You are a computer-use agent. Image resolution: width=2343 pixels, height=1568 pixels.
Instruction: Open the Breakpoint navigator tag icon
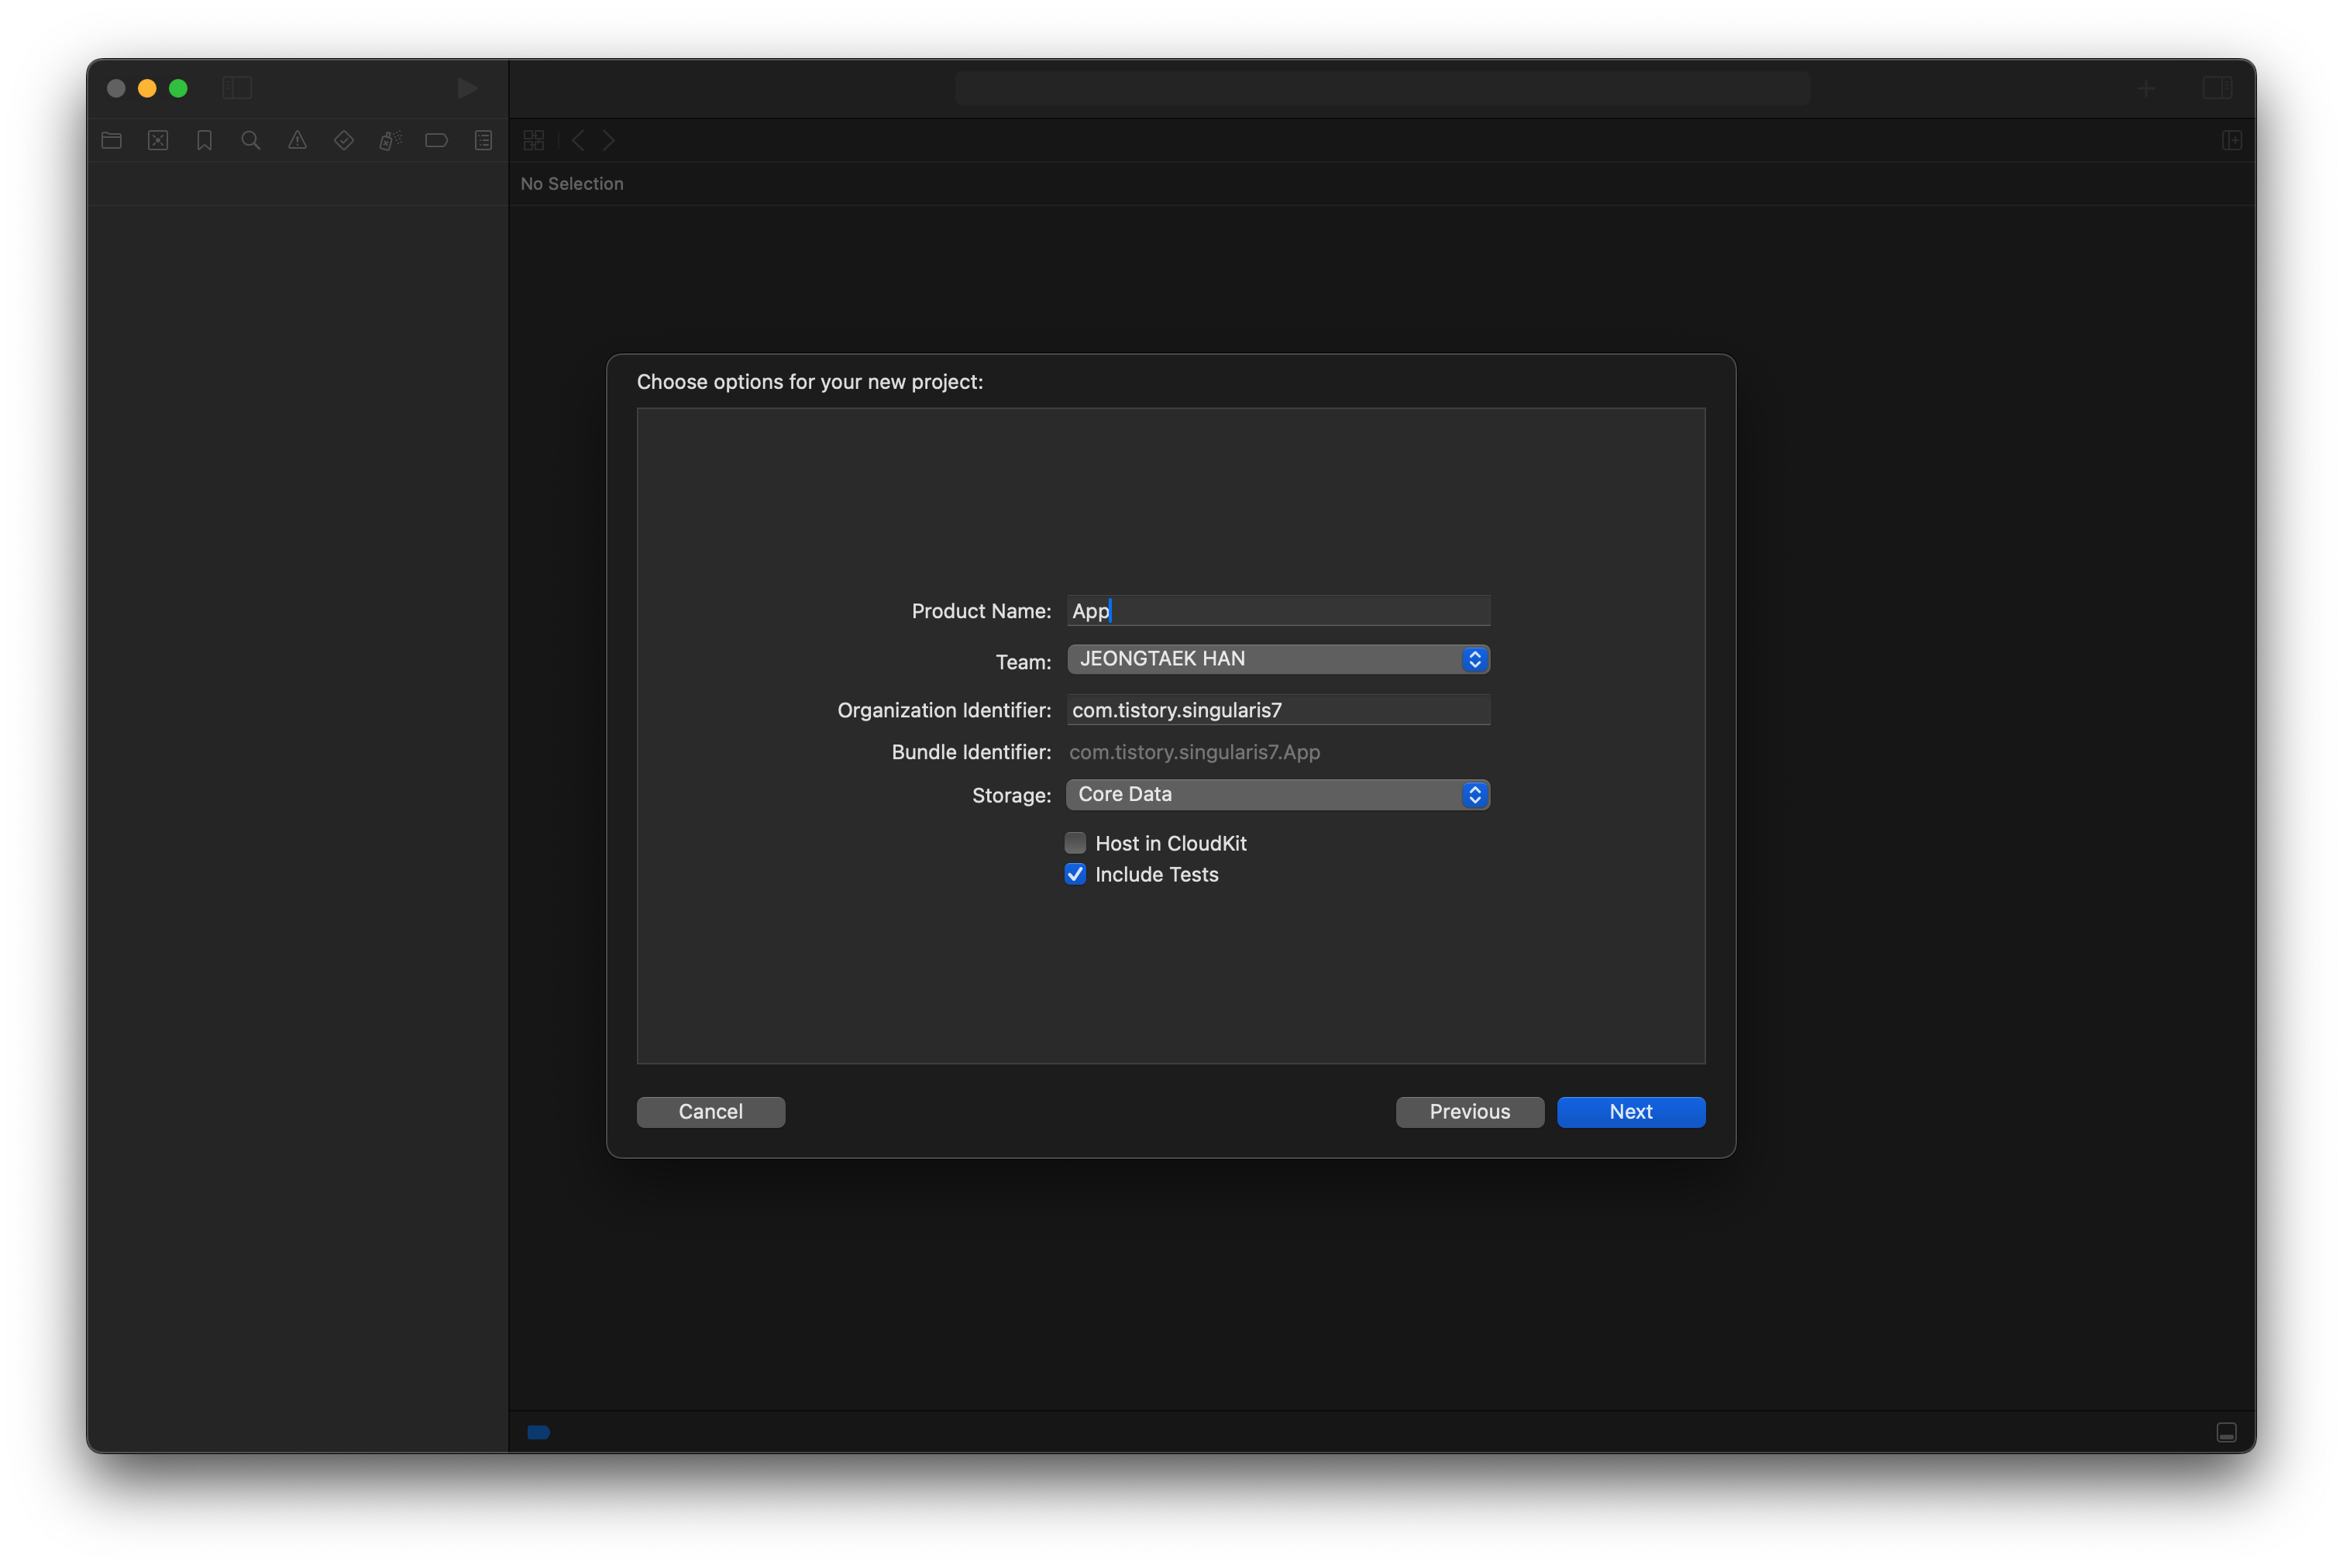point(437,141)
